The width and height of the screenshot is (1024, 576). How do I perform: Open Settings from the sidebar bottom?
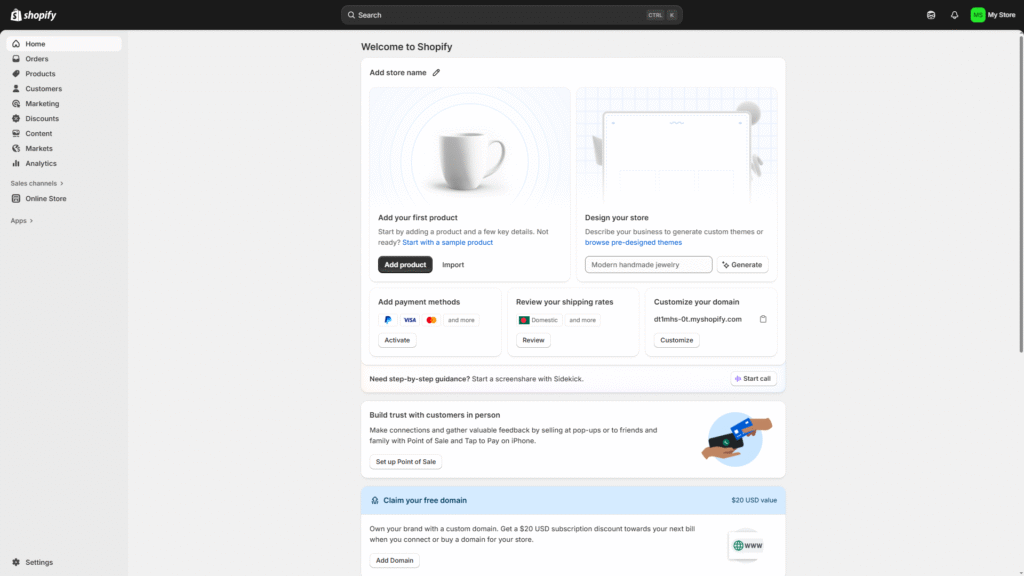tap(39, 562)
